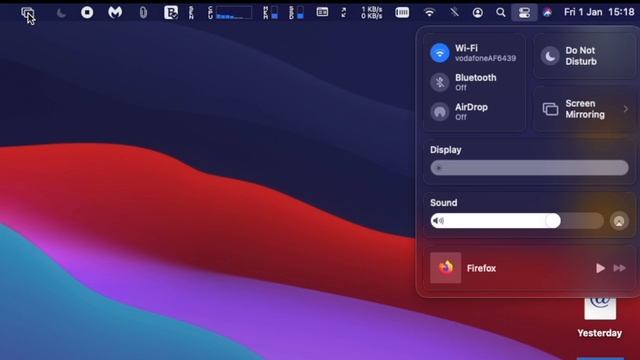The width and height of the screenshot is (640, 360).
Task: Click the dimmed crescent moon menu bar icon
Action: click(61, 13)
